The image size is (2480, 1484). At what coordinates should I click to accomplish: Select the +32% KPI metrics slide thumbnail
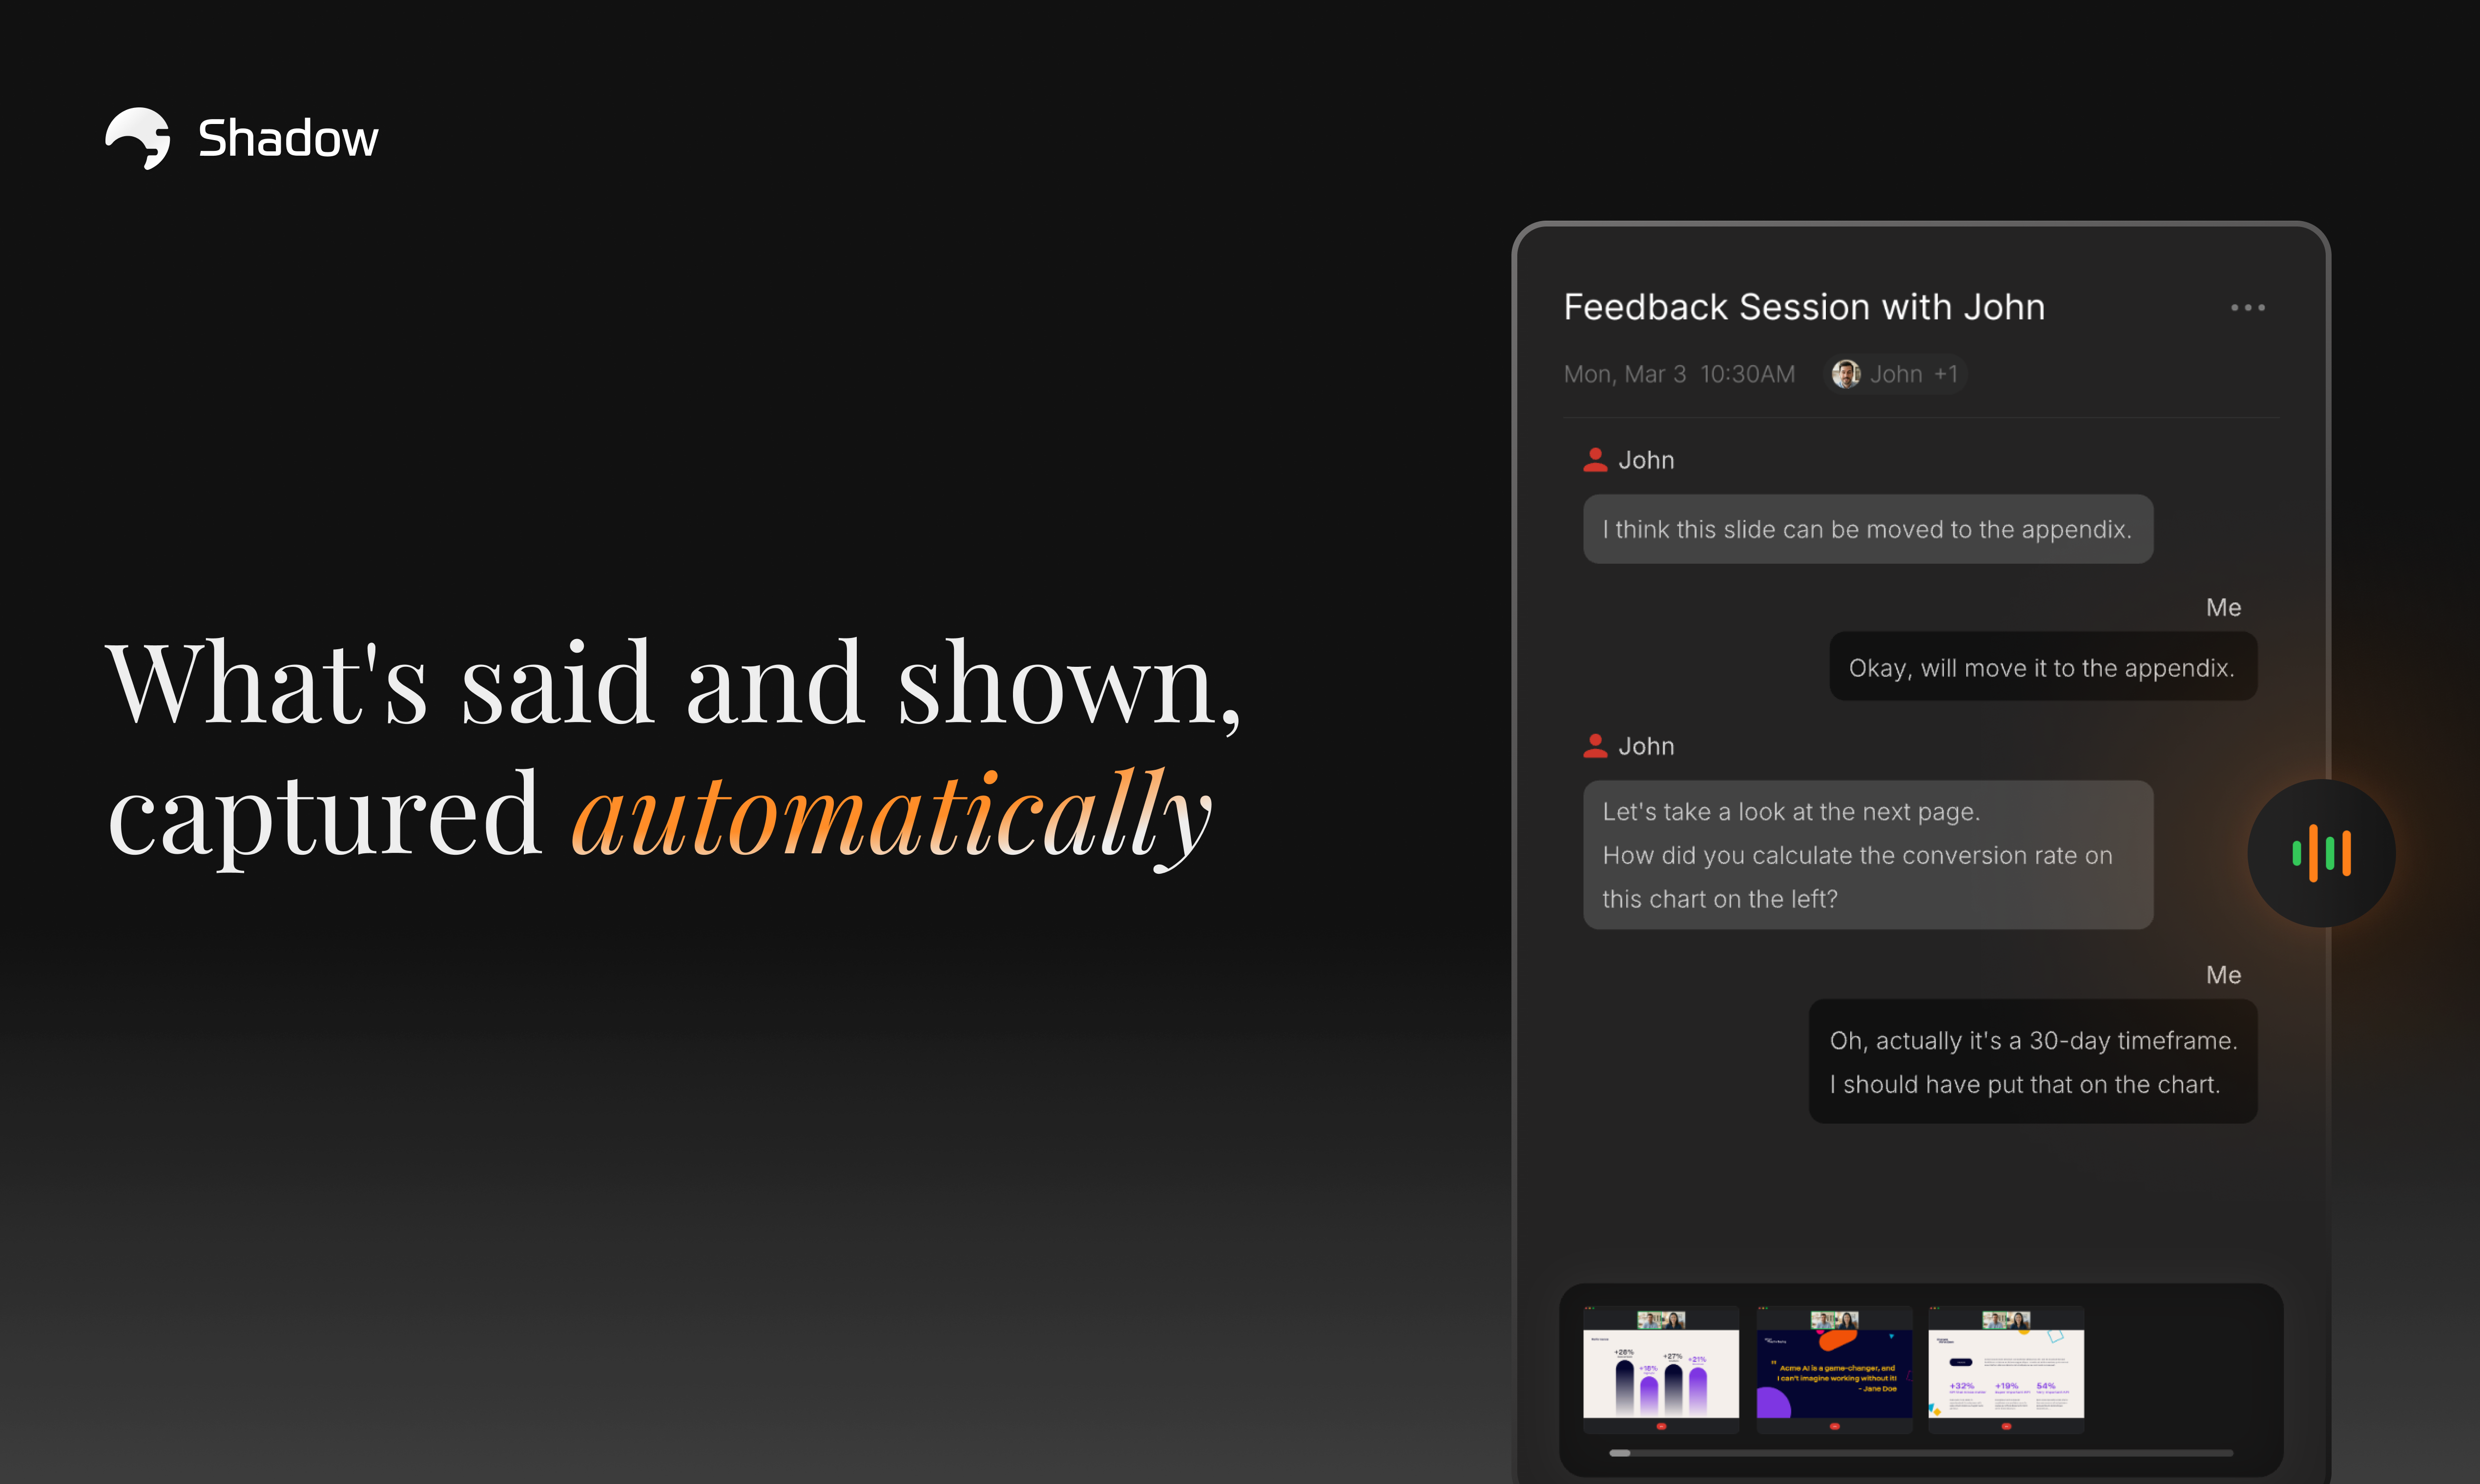pos(2006,1368)
